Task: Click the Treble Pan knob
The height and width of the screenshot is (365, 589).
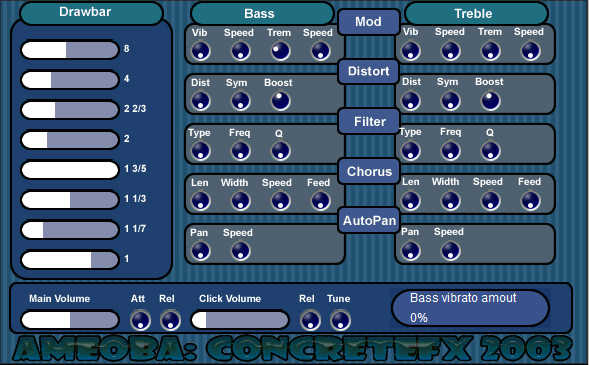Action: (x=411, y=250)
